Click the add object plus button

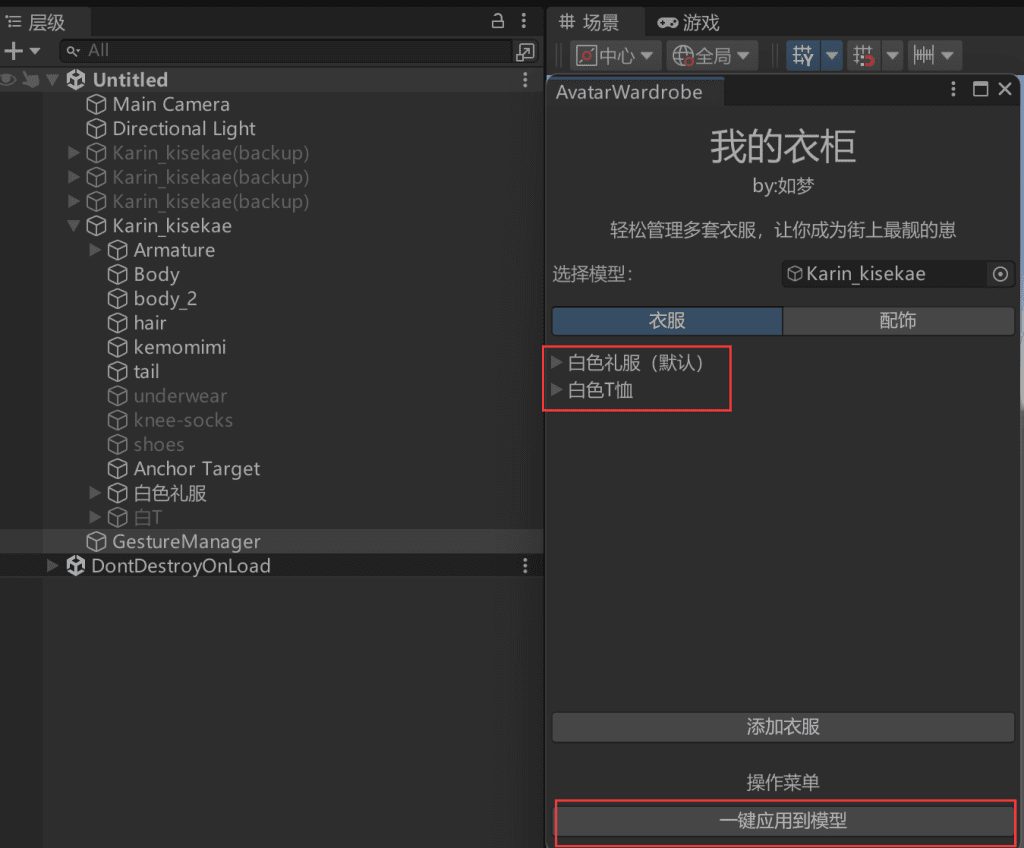[14, 51]
